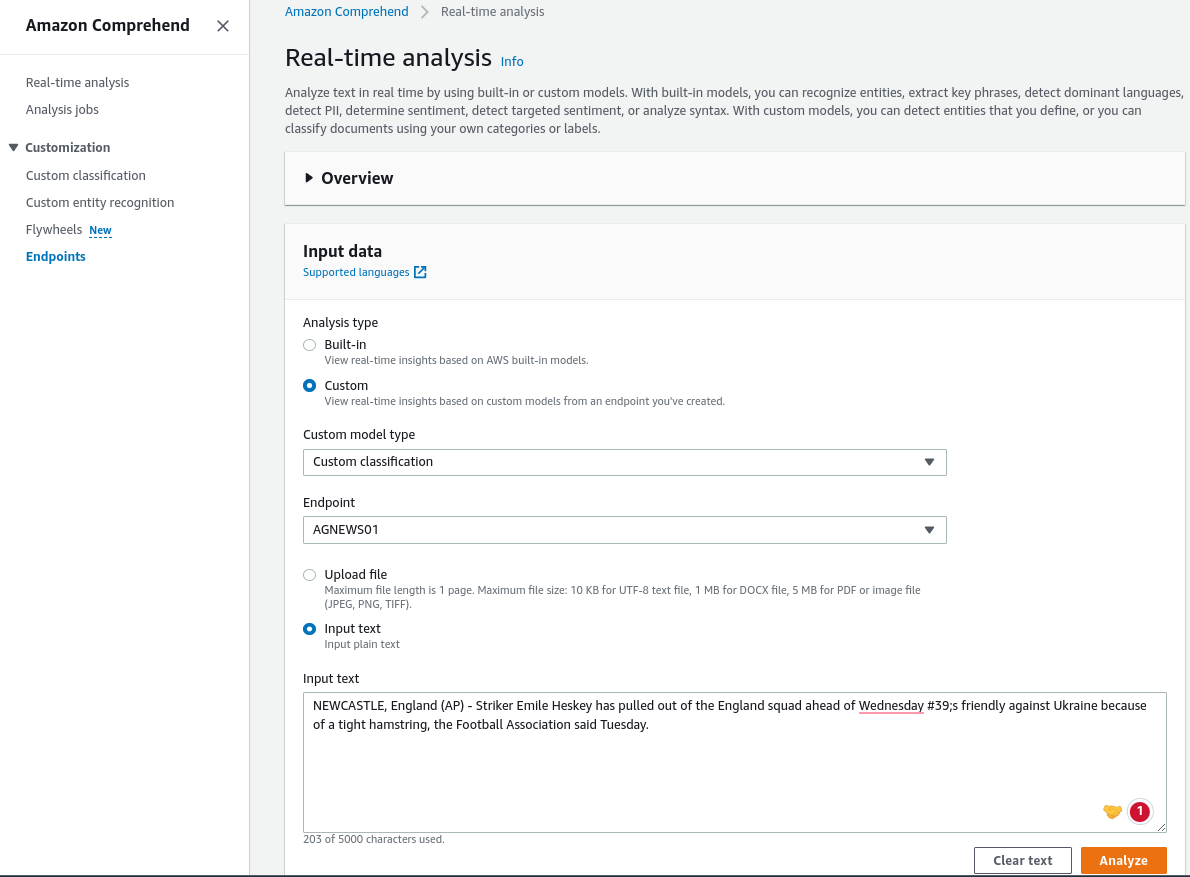Image resolution: width=1190 pixels, height=877 pixels.
Task: Open Flywheels in sidebar
Action: [54, 229]
